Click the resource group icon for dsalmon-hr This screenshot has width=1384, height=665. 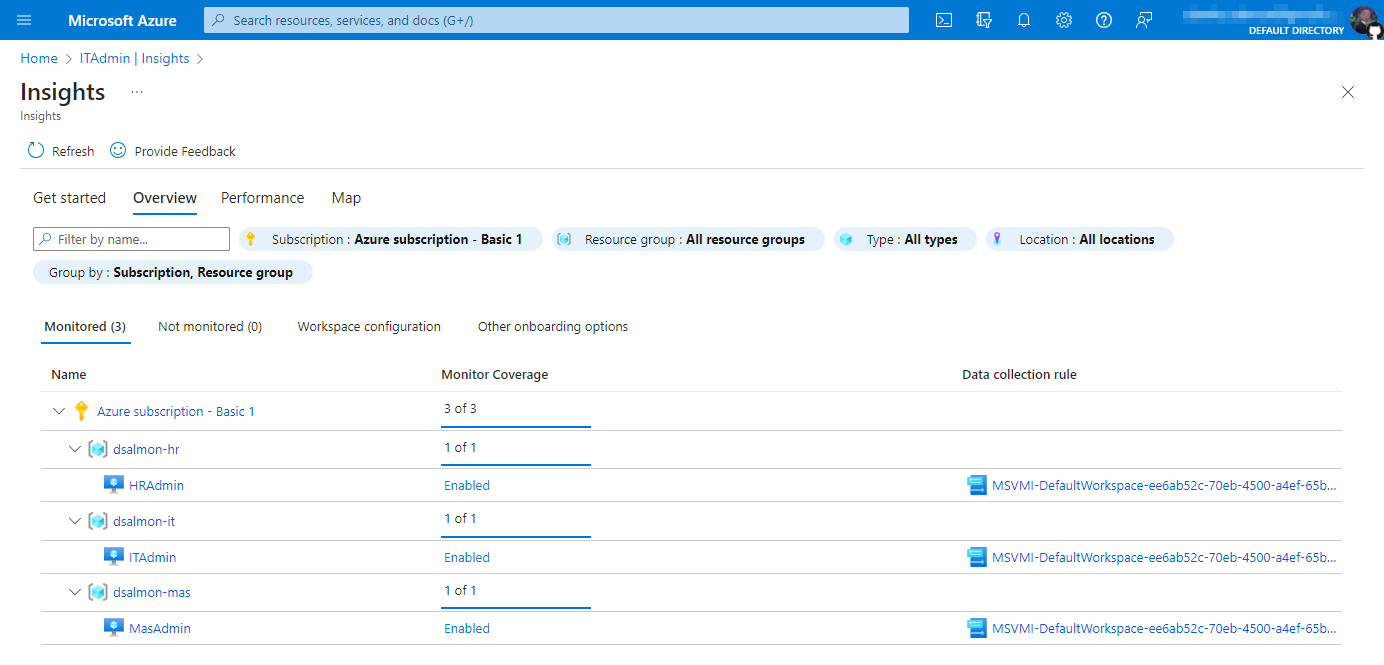[x=98, y=449]
